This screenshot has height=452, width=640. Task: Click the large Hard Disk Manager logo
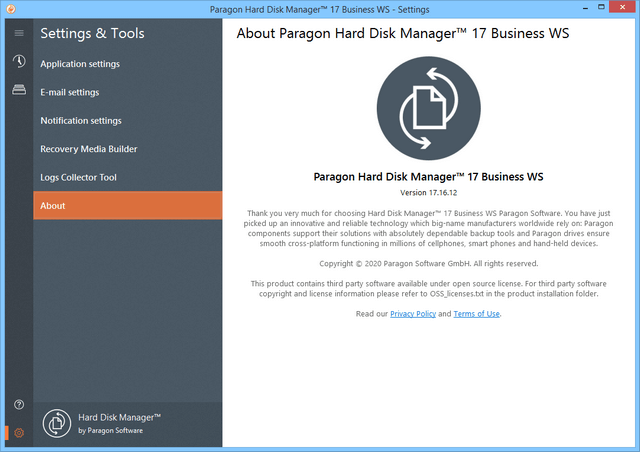(x=429, y=108)
